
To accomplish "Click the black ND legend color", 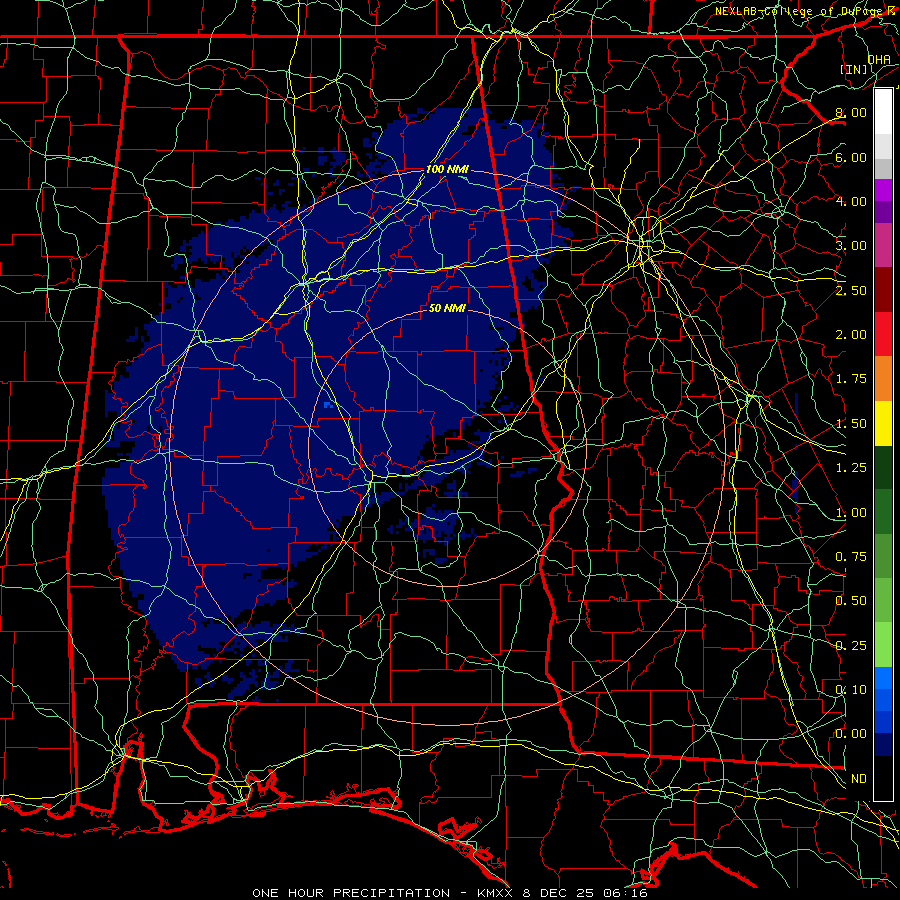I will point(883,778).
